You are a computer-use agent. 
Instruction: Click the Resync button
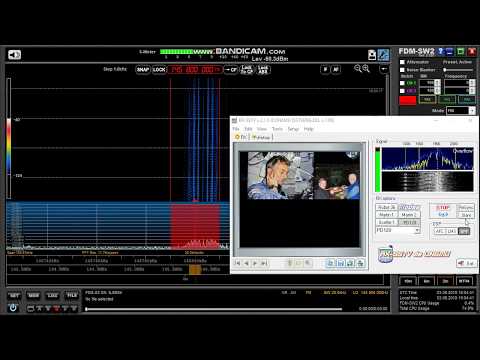coord(466,208)
